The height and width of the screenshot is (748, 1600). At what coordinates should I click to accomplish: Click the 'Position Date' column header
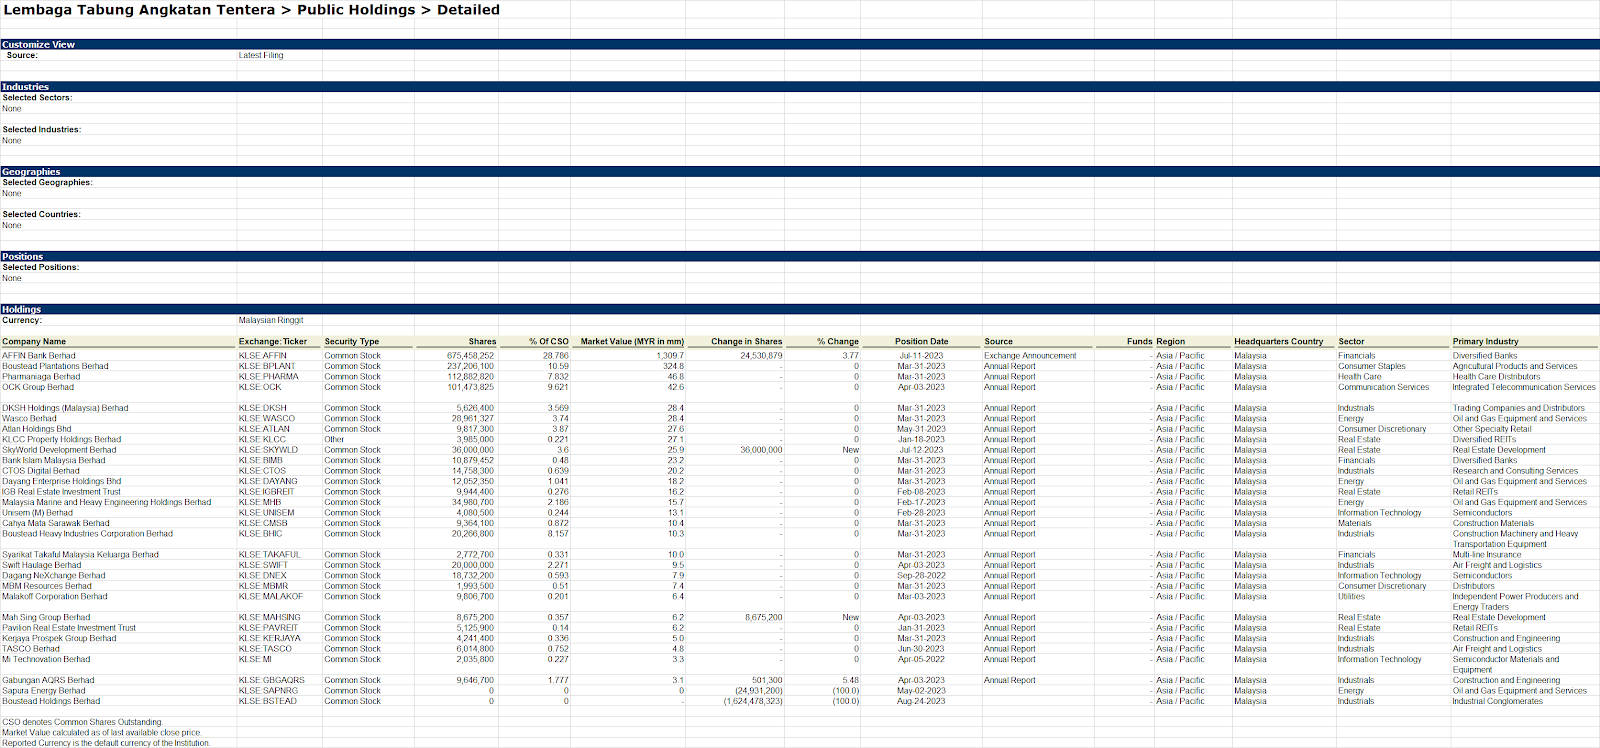(922, 342)
